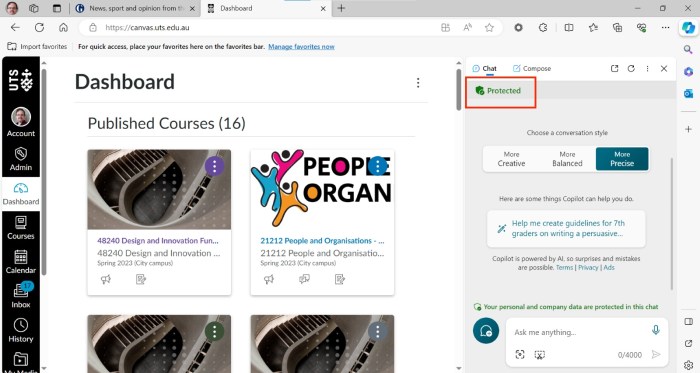Switch to Copilot Compose tab
Viewport: 700px width, 373px height.
[532, 68]
